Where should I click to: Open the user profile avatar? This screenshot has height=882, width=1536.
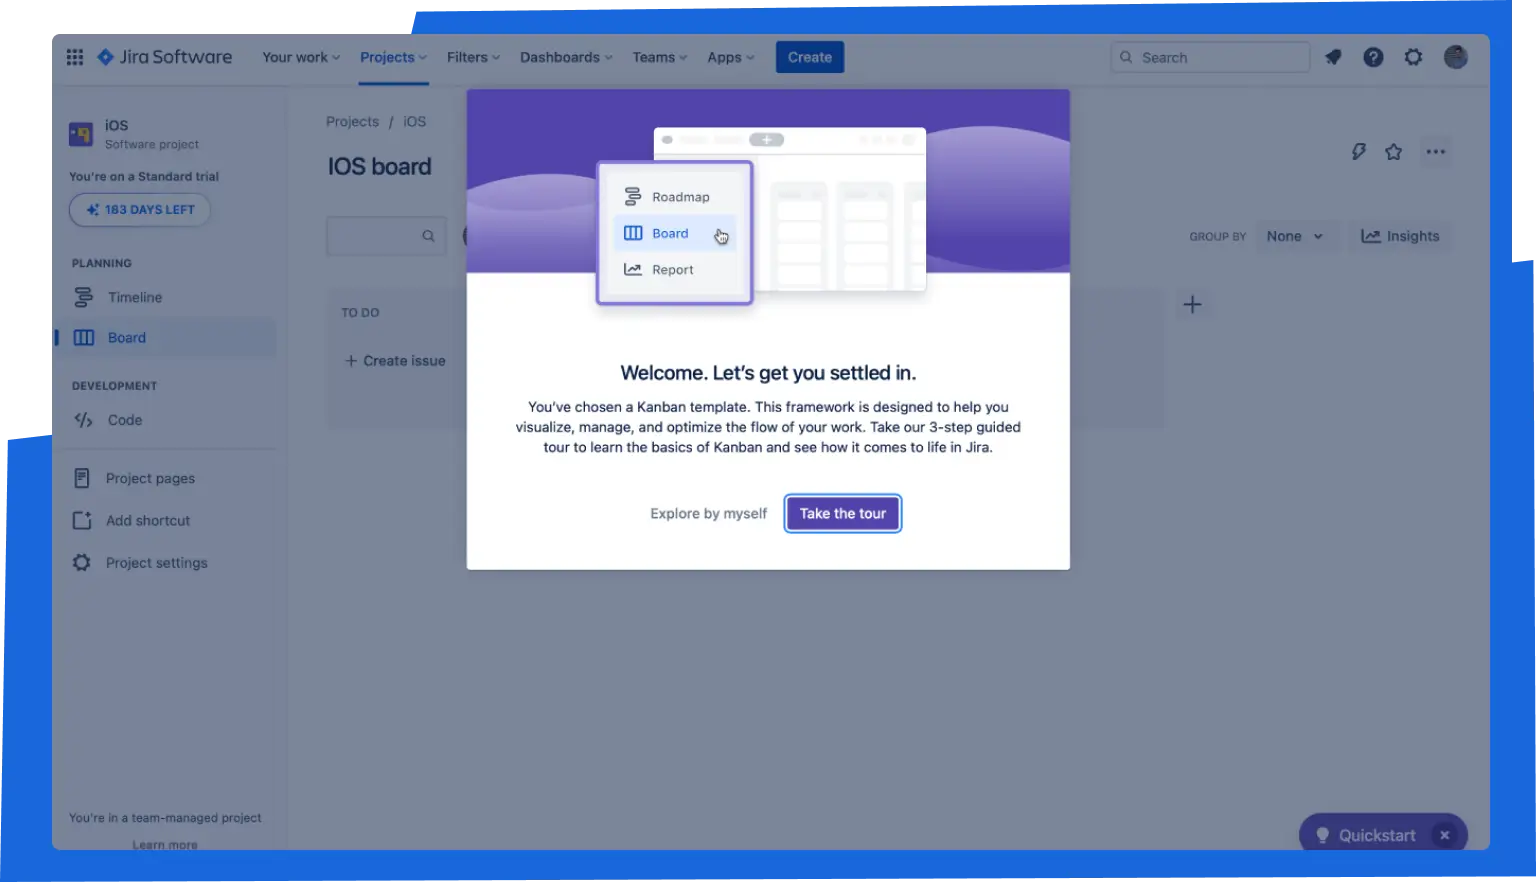(x=1456, y=57)
